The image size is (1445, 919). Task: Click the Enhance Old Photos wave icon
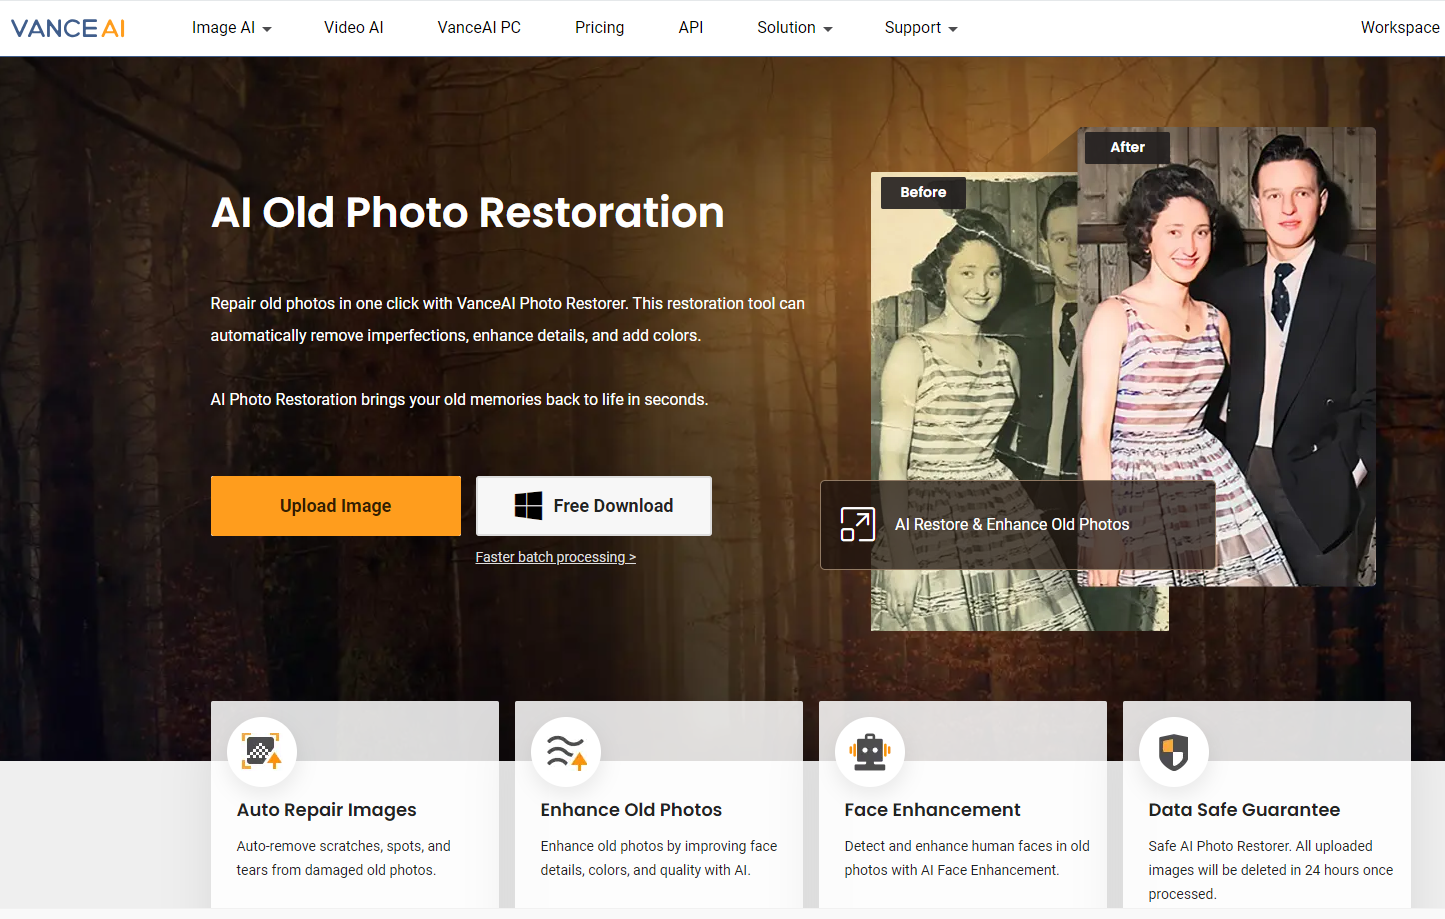click(566, 751)
